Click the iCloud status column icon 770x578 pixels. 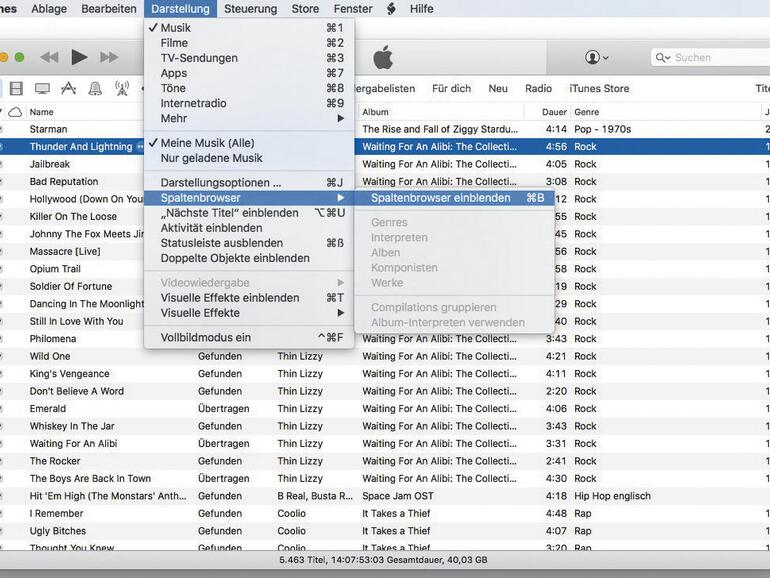pos(15,112)
